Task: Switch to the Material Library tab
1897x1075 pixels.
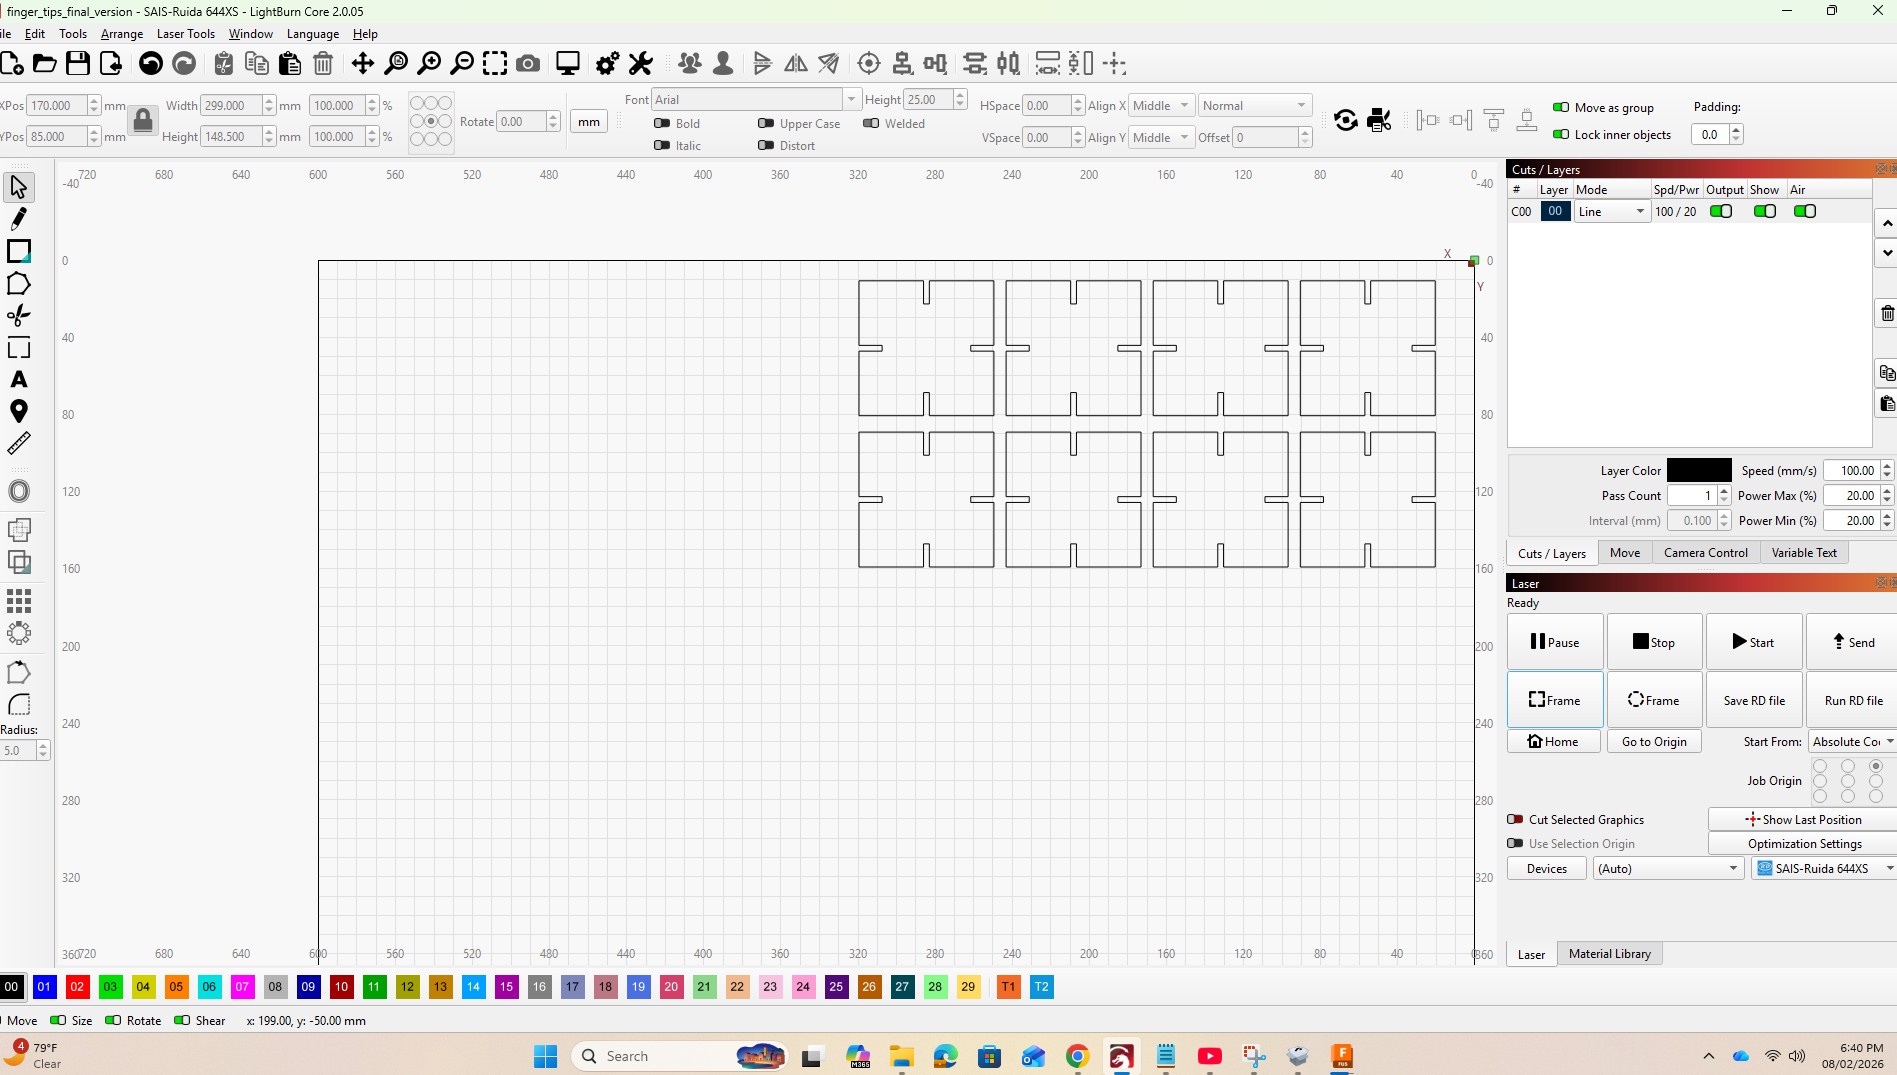Action: [x=1610, y=953]
